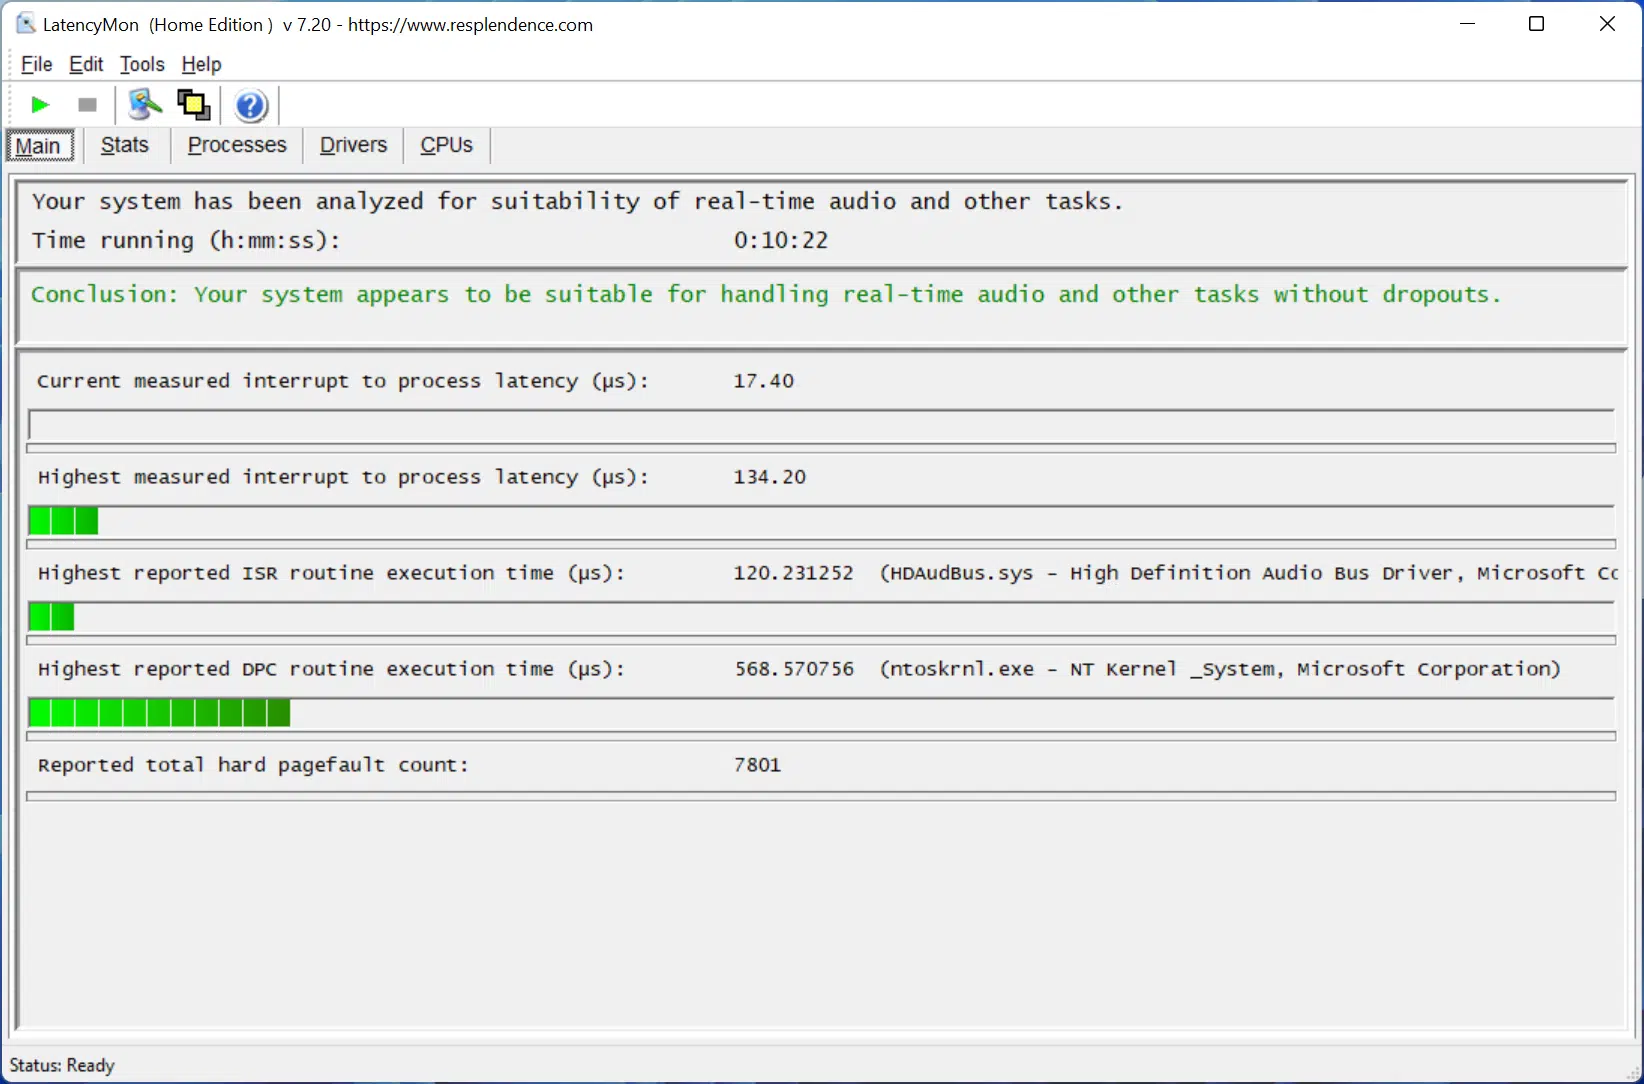1644x1084 pixels.
Task: Switch to the Processes tab
Action: [237, 145]
